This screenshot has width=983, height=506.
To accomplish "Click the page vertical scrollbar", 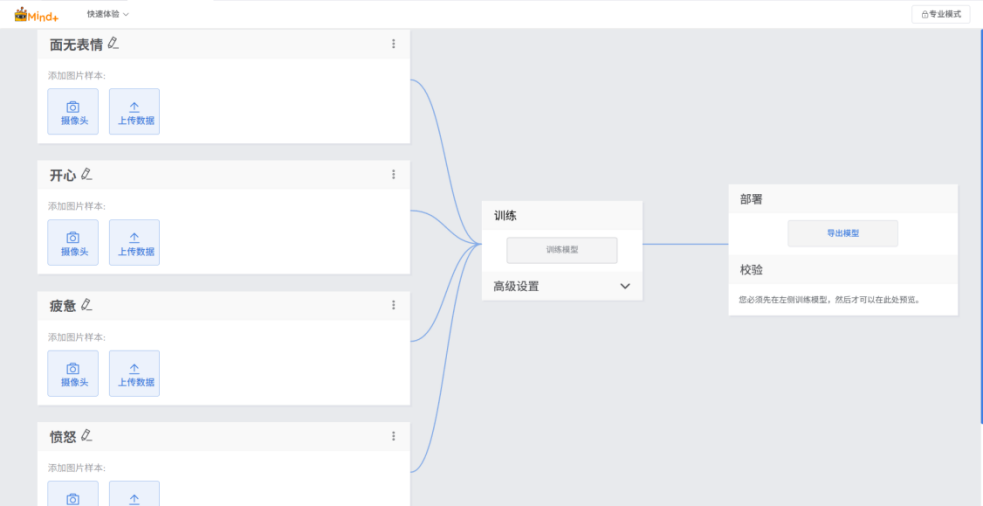I will pos(981,226).
